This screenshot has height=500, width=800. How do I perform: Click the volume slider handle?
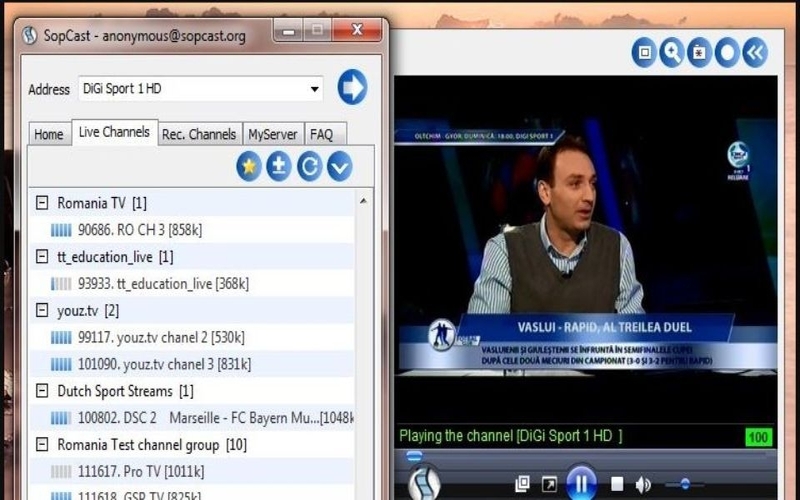pyautogui.click(x=685, y=483)
